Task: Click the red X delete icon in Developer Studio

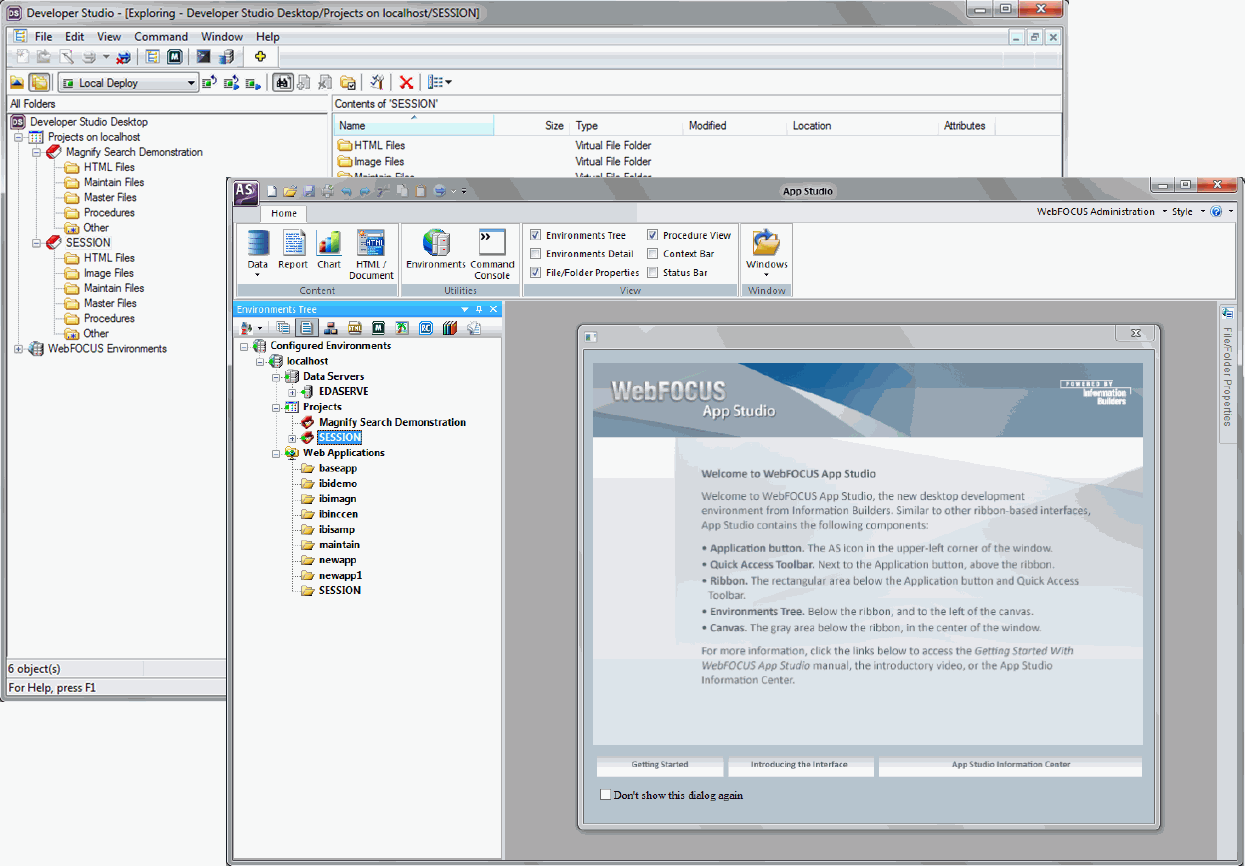Action: click(406, 83)
